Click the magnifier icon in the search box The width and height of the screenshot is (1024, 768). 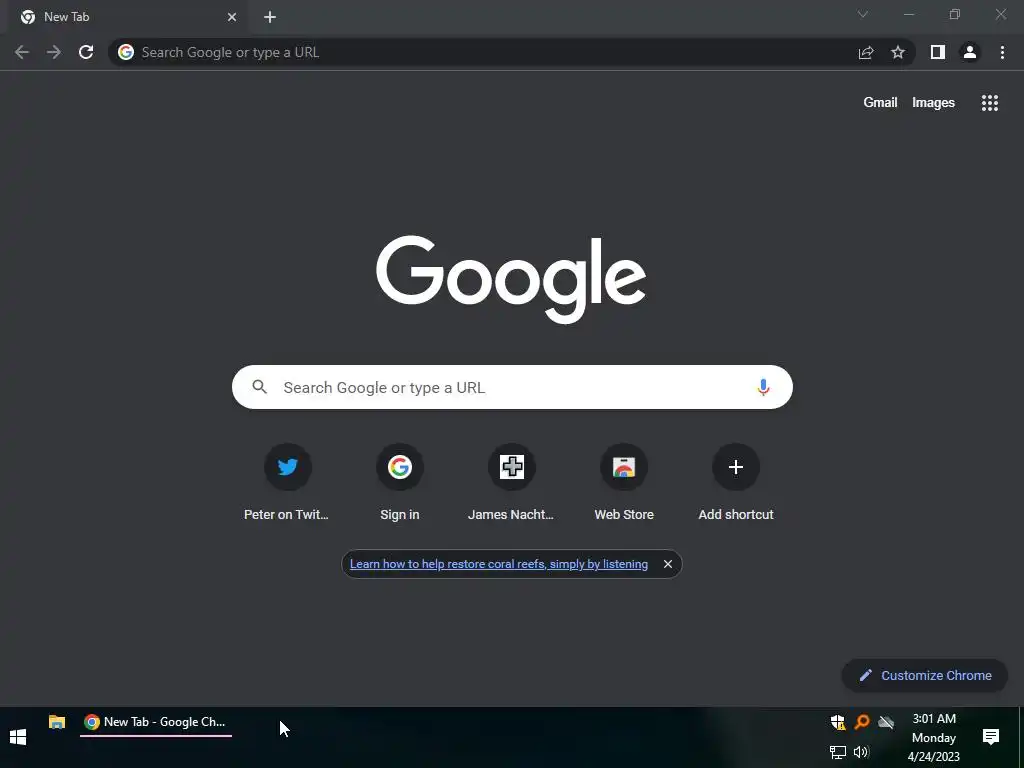tap(260, 387)
